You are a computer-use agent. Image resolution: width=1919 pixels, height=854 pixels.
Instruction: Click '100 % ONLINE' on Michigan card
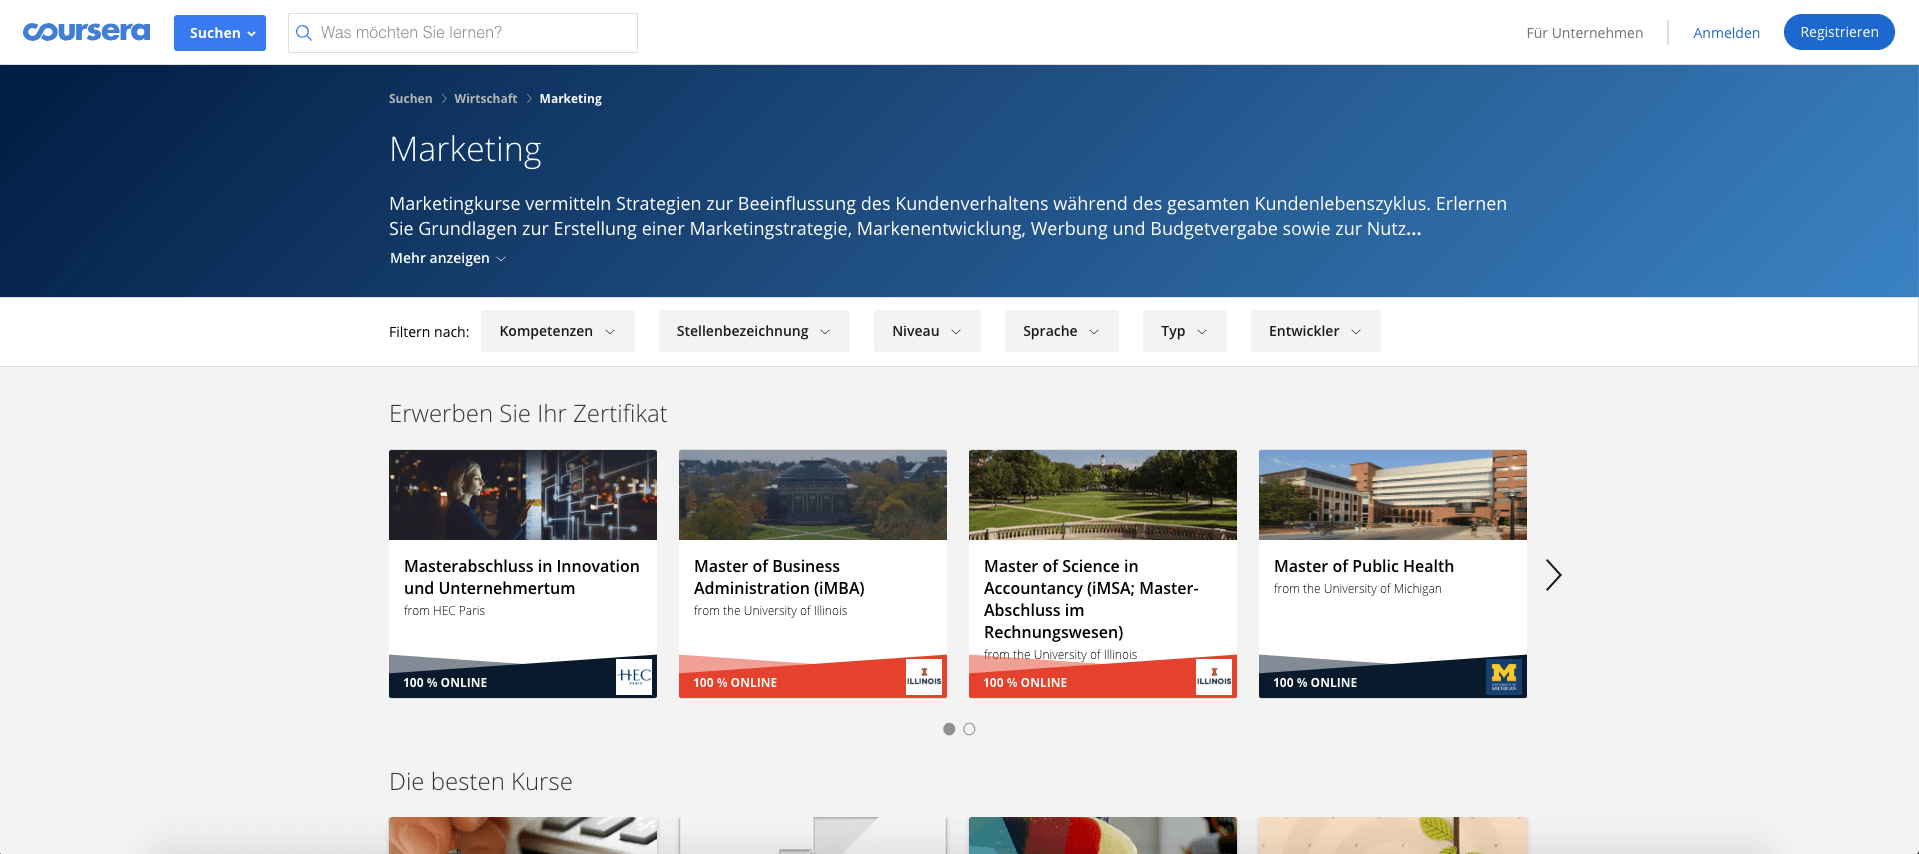(1315, 683)
